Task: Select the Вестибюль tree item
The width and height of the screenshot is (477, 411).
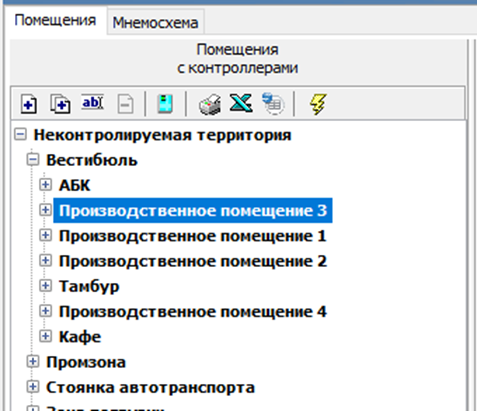Action: coord(92,160)
